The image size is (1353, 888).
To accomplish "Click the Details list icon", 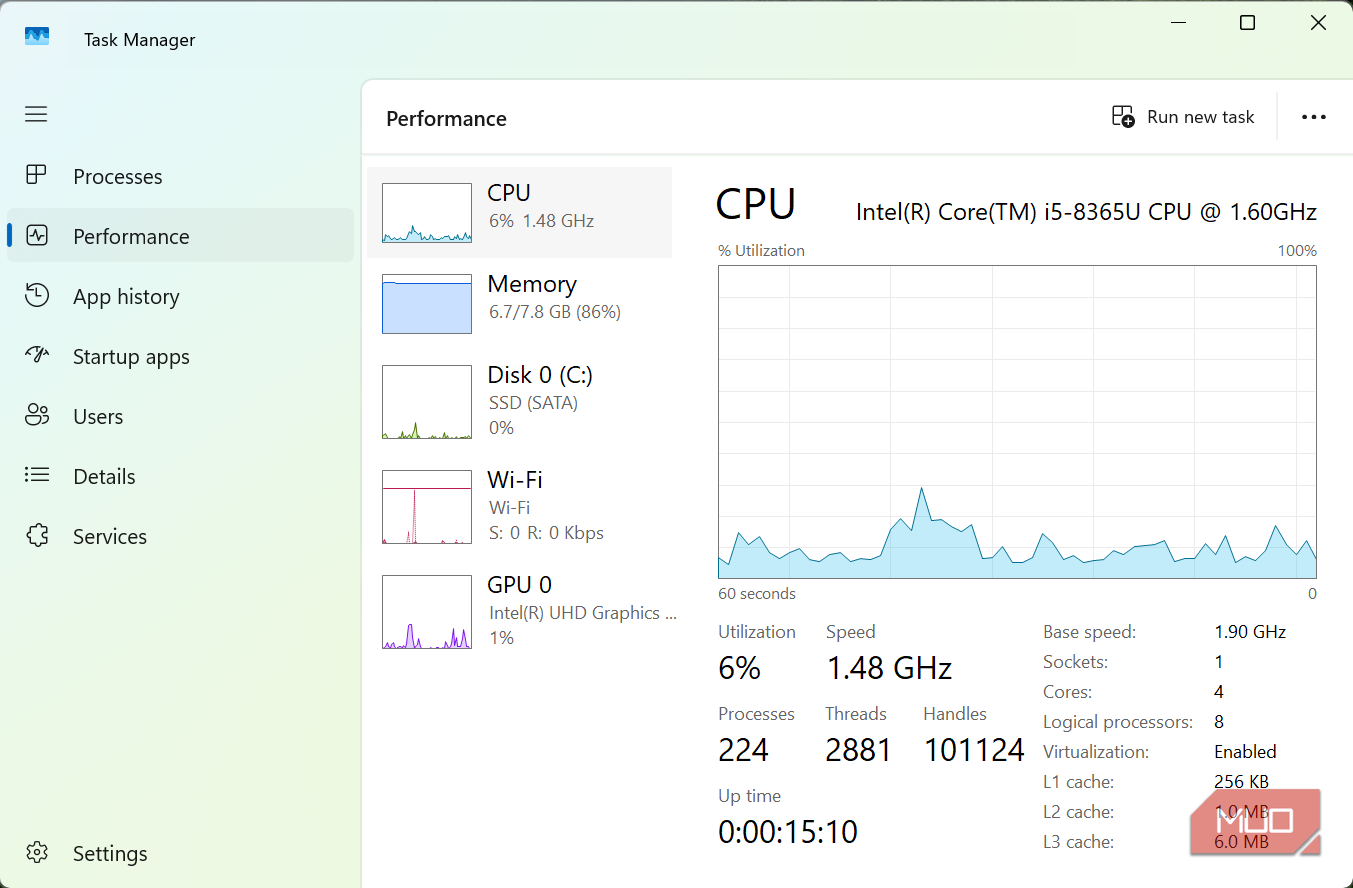I will [x=37, y=476].
